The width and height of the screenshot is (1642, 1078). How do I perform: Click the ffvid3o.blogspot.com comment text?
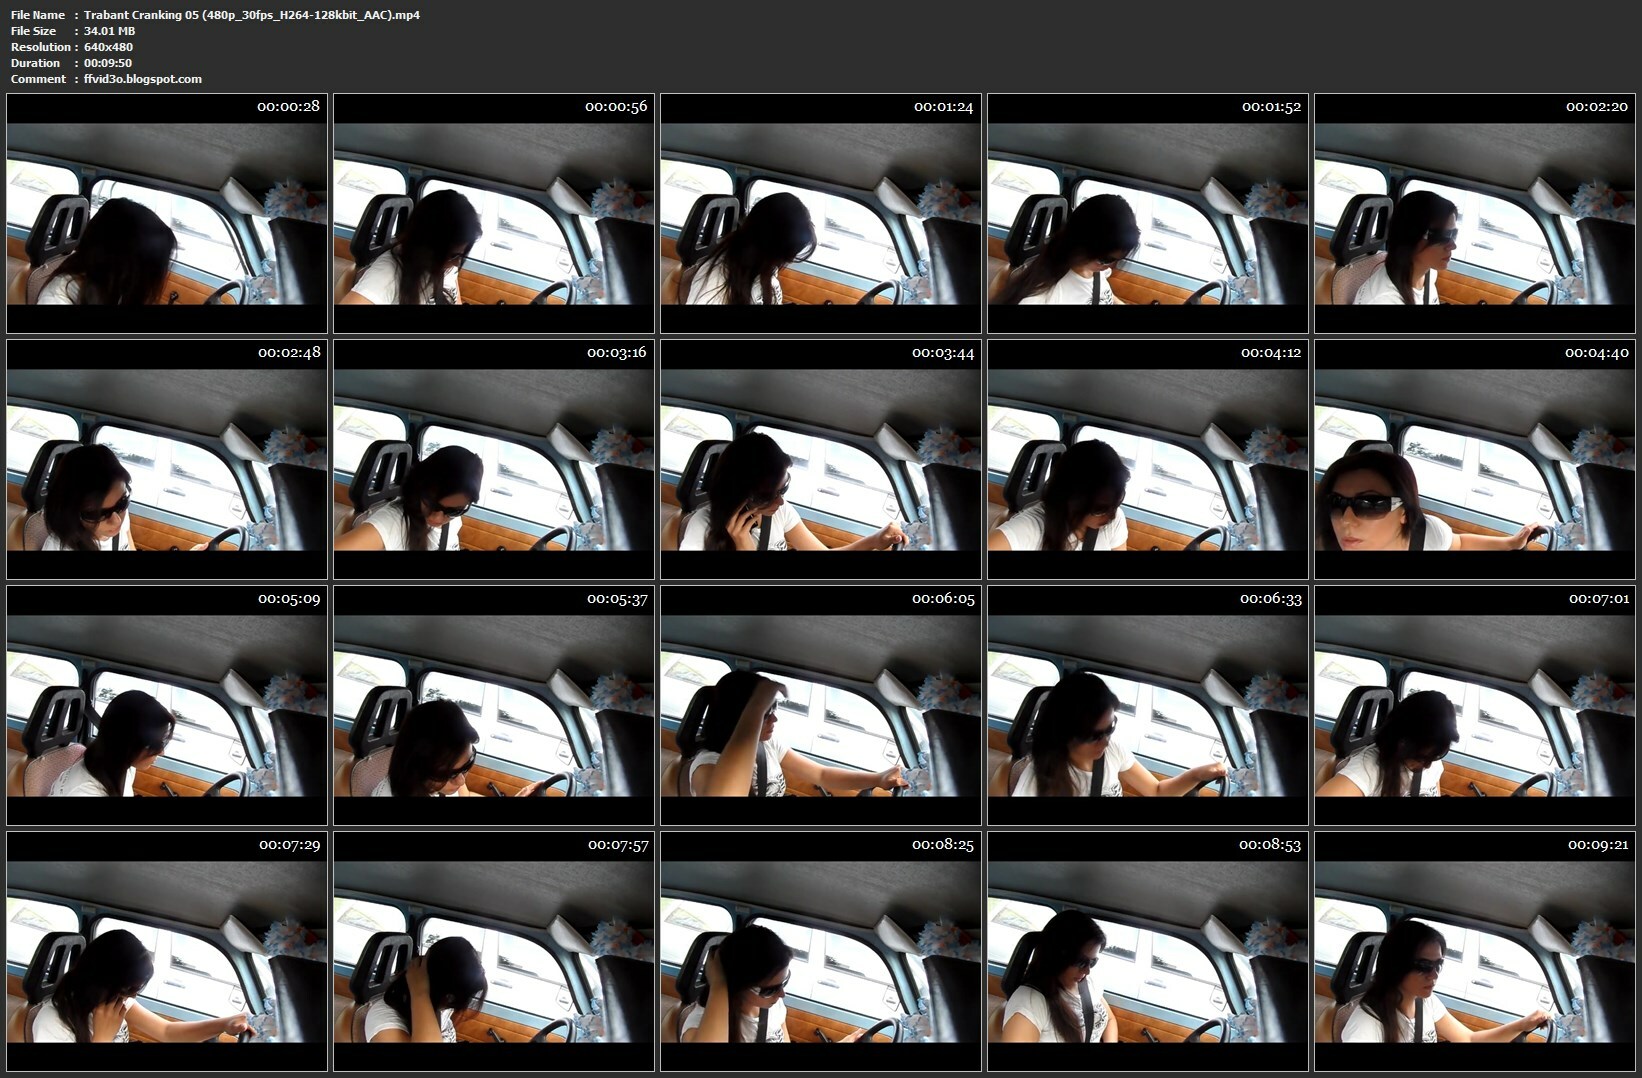[143, 79]
